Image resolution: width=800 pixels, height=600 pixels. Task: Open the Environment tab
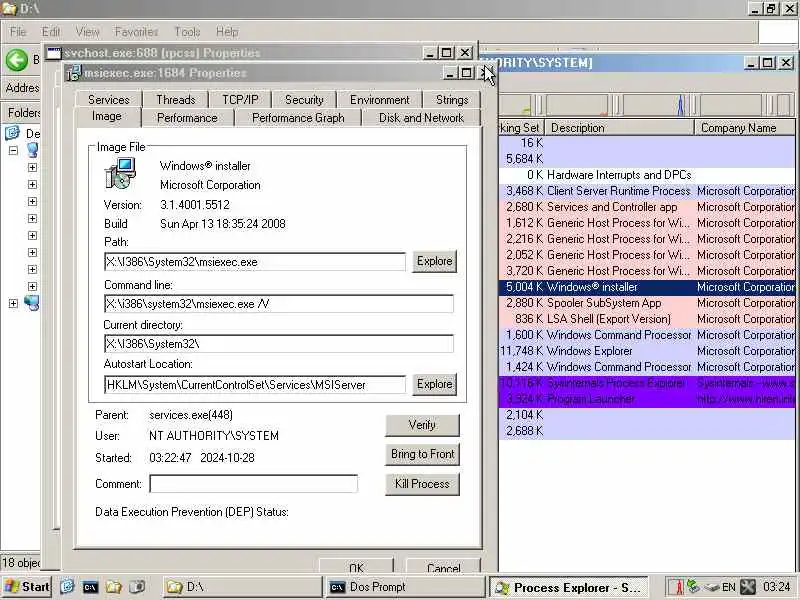click(380, 99)
